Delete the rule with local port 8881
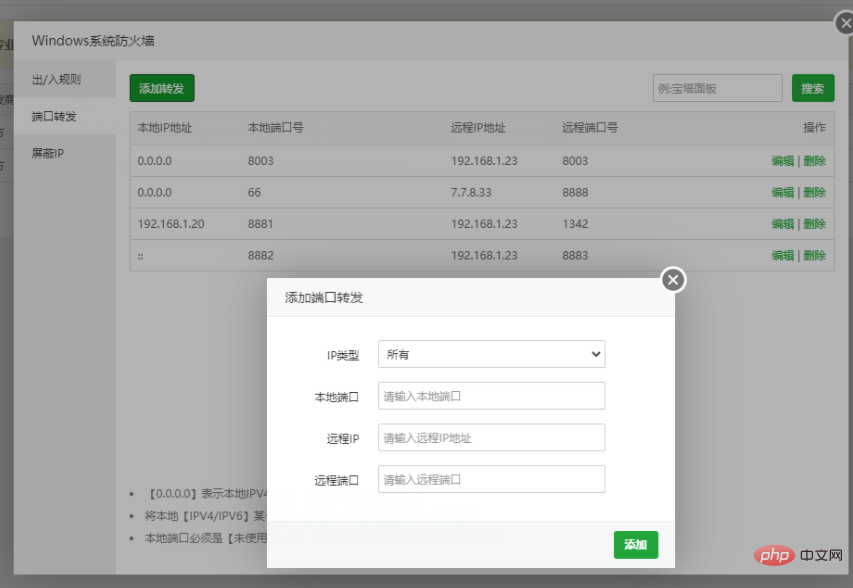This screenshot has height=588, width=853. click(814, 224)
